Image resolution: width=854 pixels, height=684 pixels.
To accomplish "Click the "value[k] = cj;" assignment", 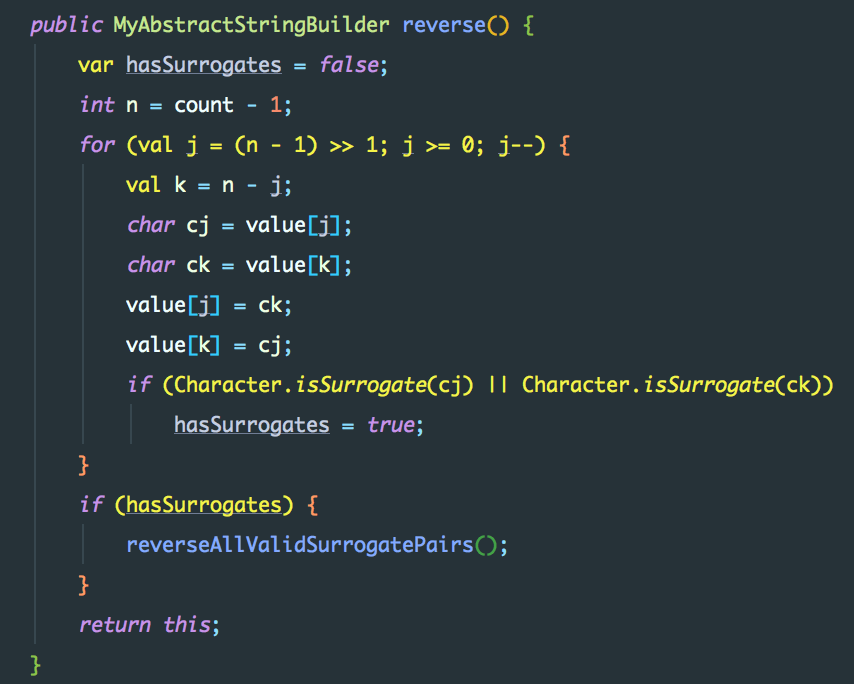I will tap(209, 345).
